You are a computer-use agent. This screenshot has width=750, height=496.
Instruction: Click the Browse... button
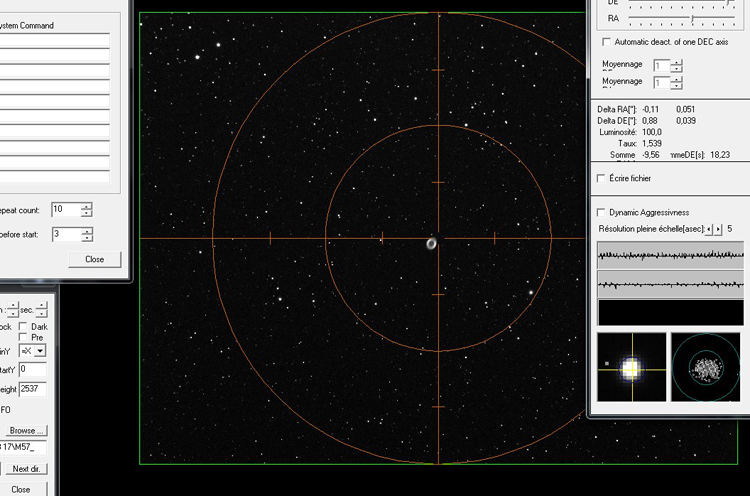(x=26, y=430)
